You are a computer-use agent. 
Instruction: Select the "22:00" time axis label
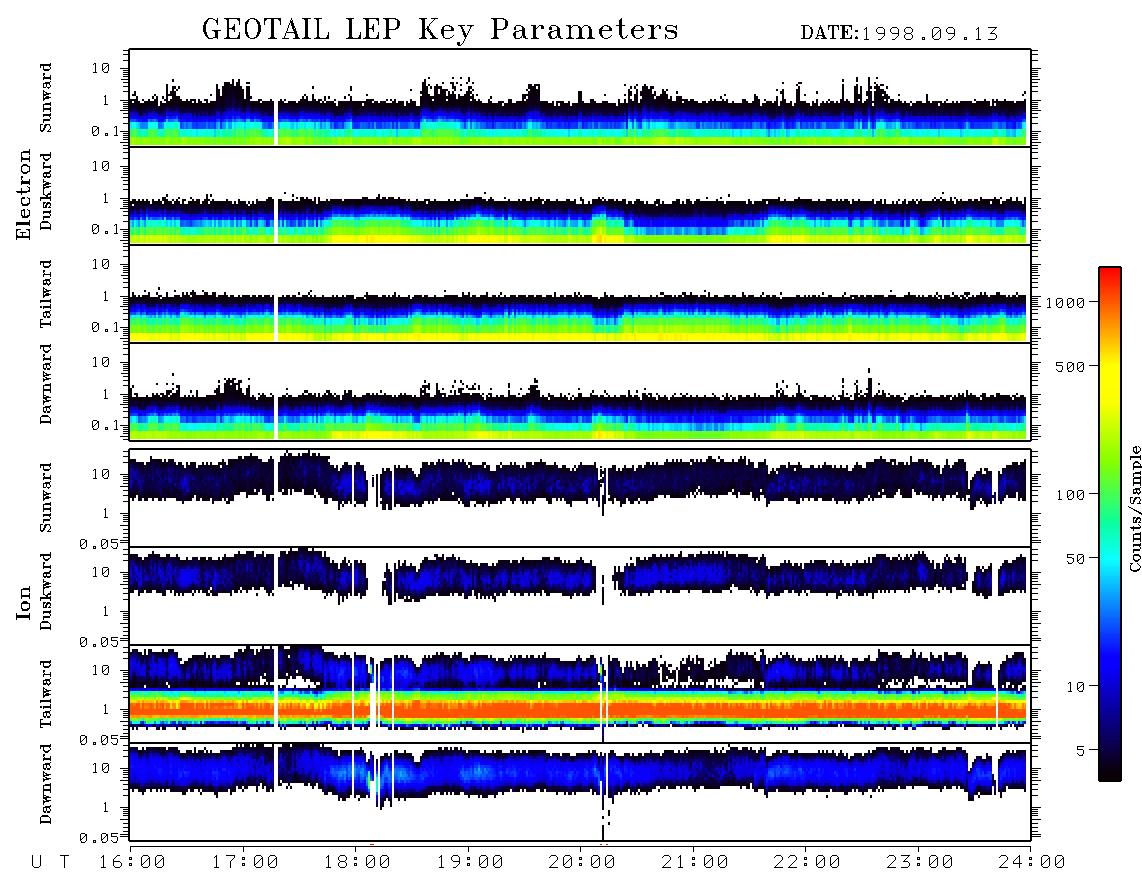808,862
